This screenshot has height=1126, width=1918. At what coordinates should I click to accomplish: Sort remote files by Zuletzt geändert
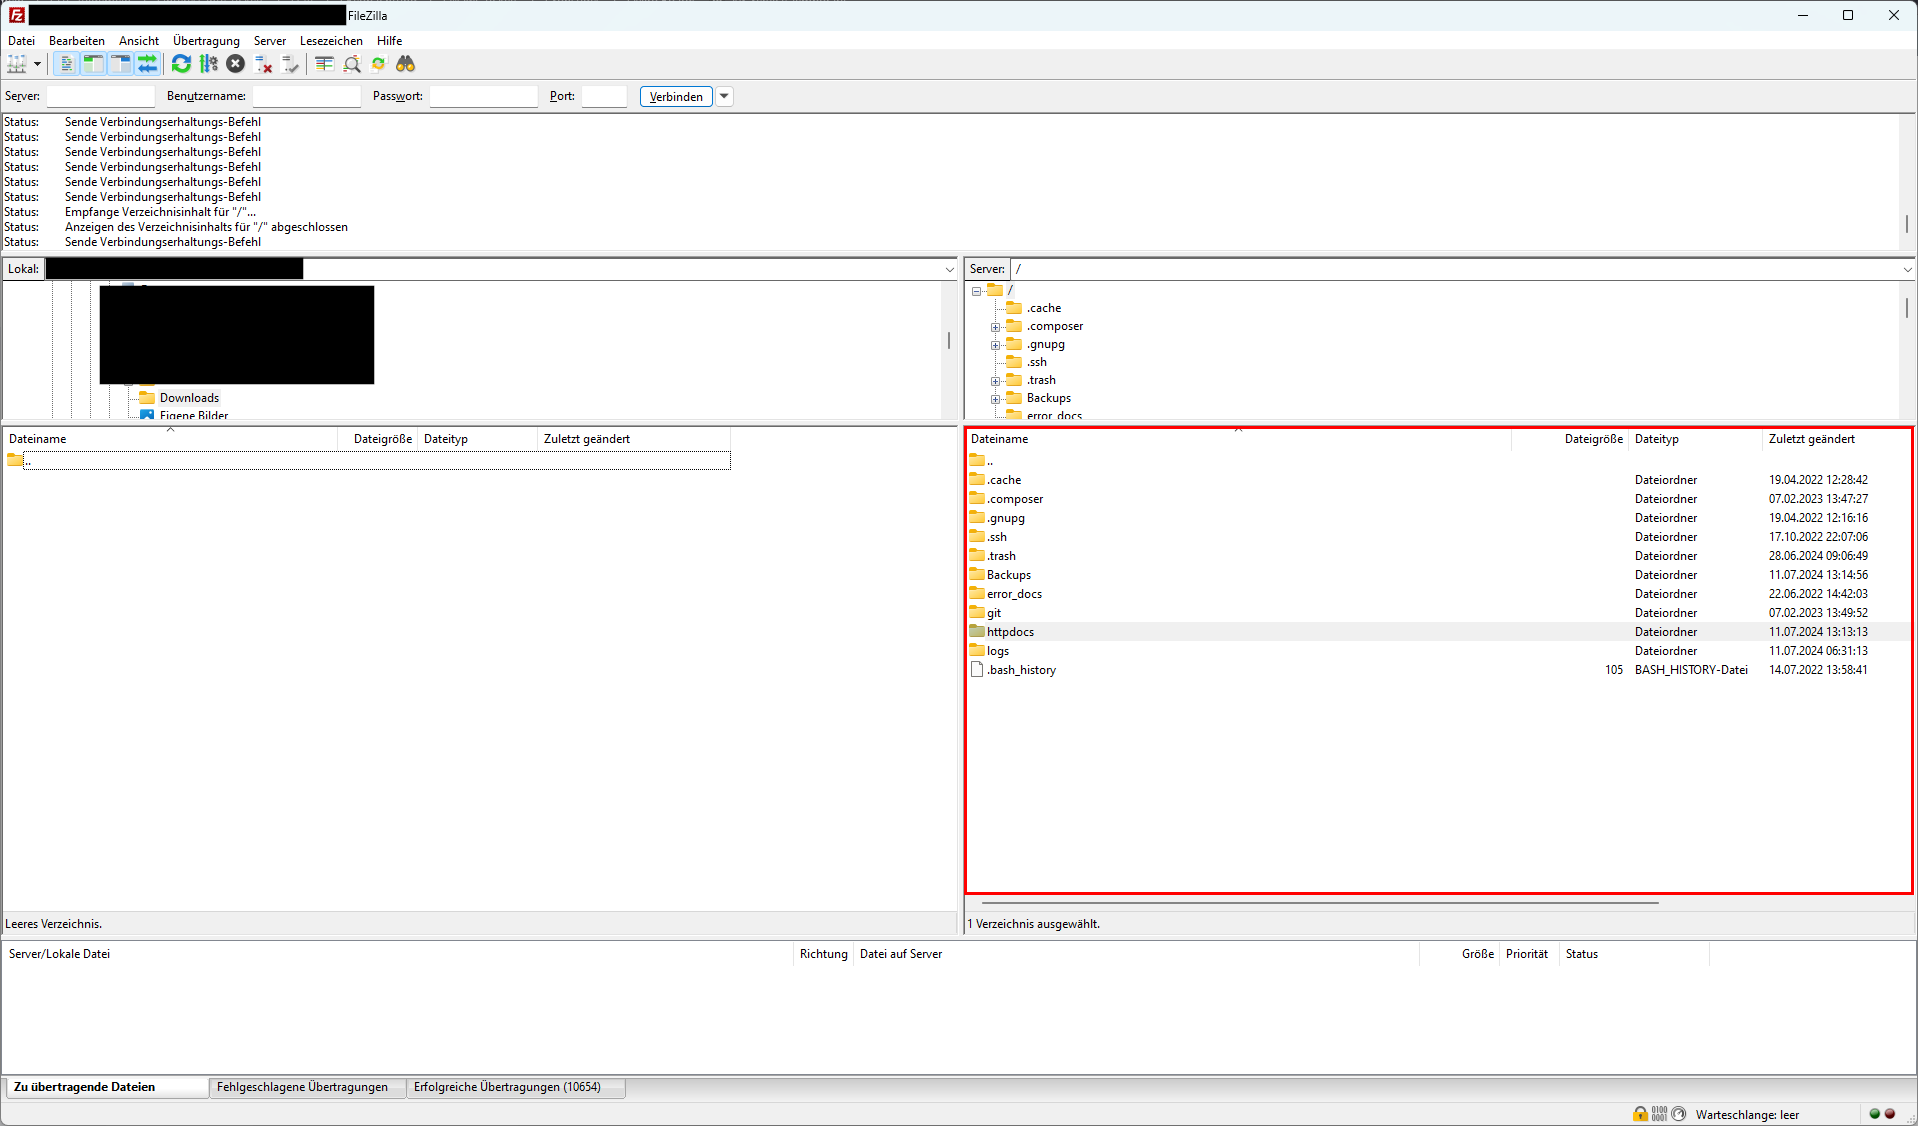pos(1811,439)
